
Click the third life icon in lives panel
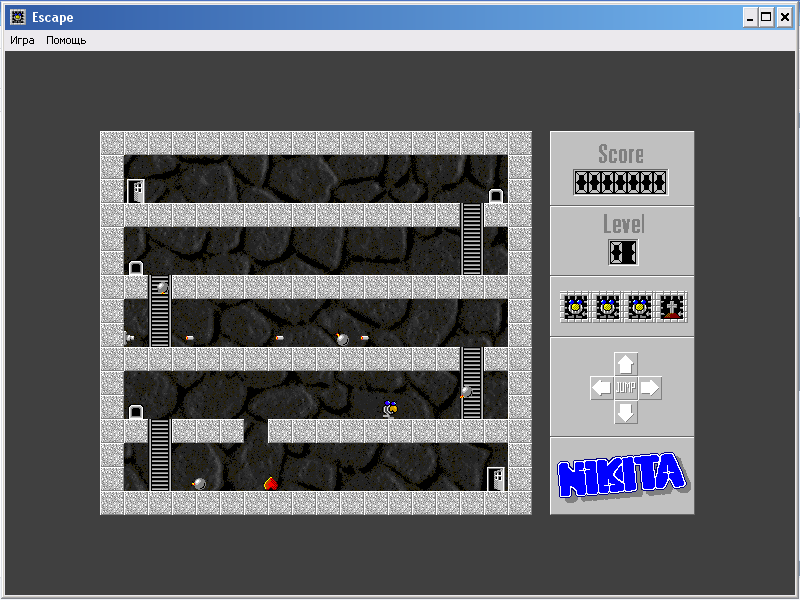click(639, 307)
